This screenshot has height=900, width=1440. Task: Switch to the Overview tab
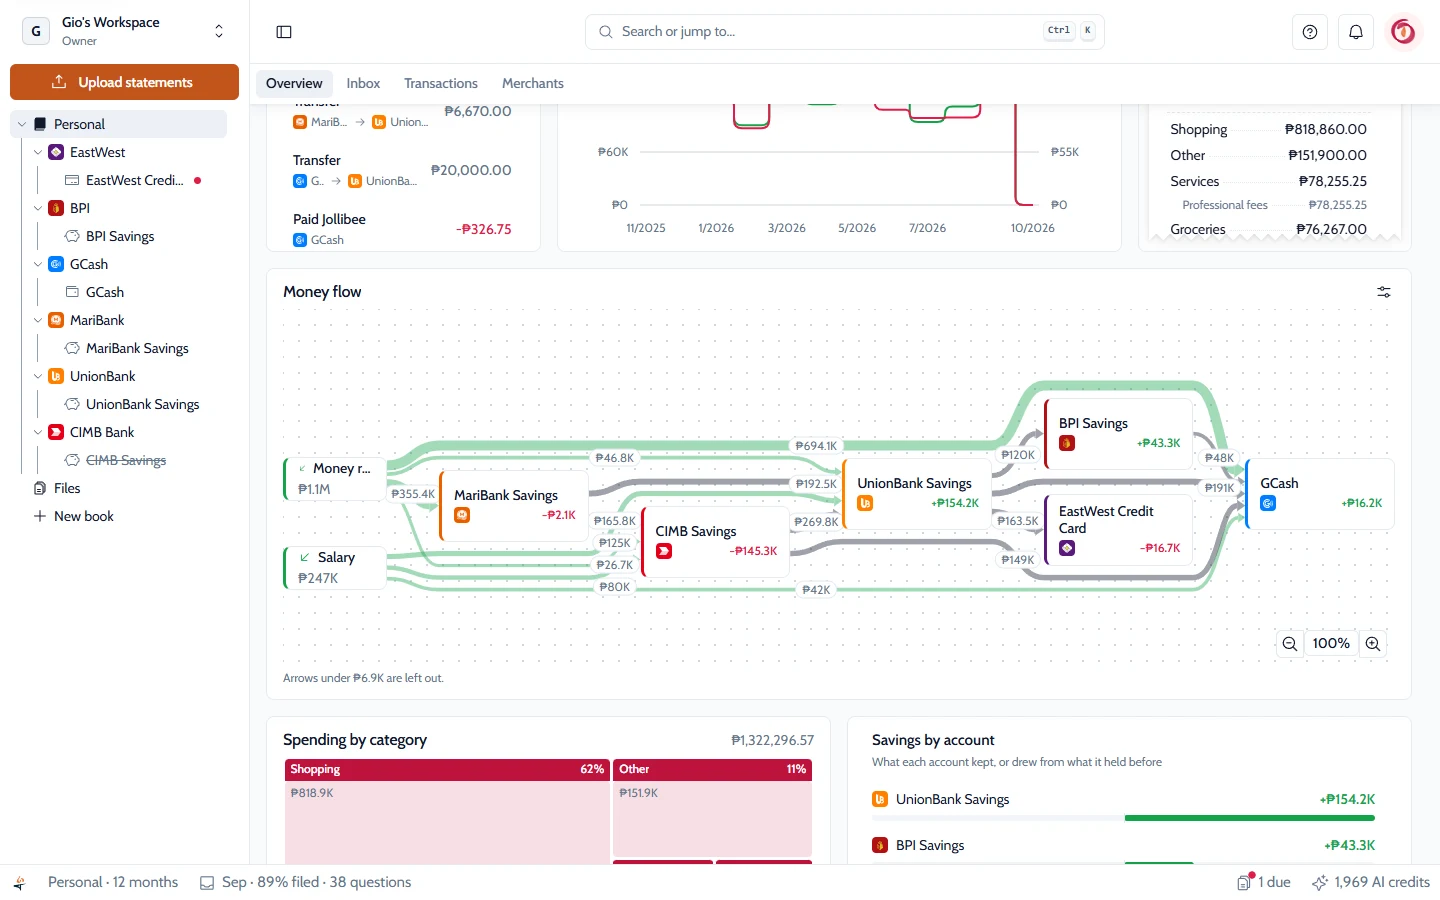(x=294, y=83)
